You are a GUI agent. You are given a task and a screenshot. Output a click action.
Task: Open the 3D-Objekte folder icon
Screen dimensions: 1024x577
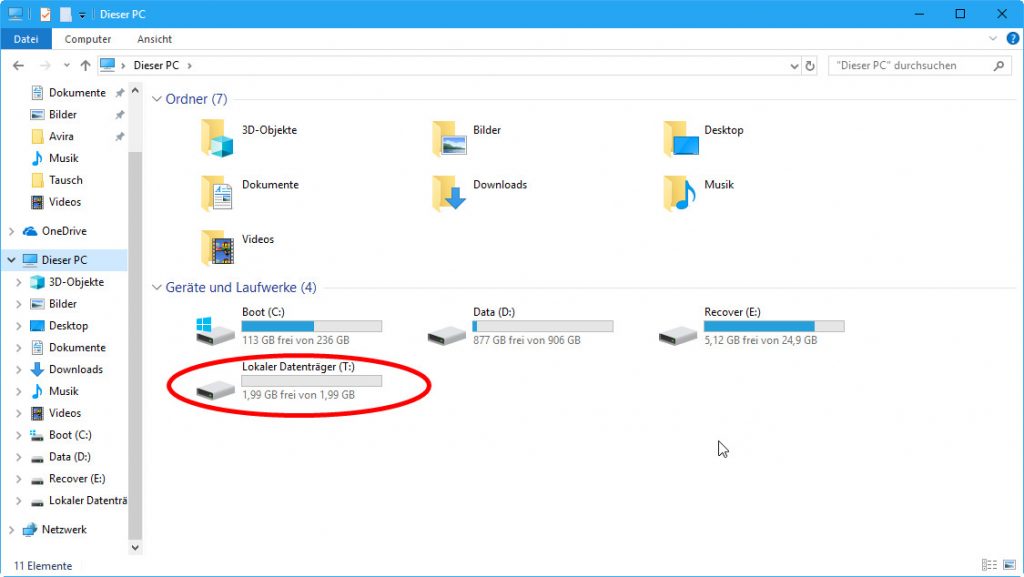216,138
